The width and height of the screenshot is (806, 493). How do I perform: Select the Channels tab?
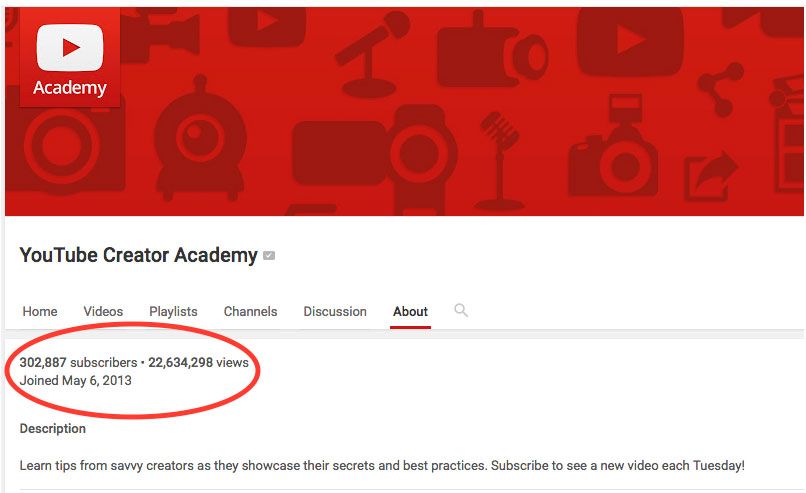coord(250,312)
